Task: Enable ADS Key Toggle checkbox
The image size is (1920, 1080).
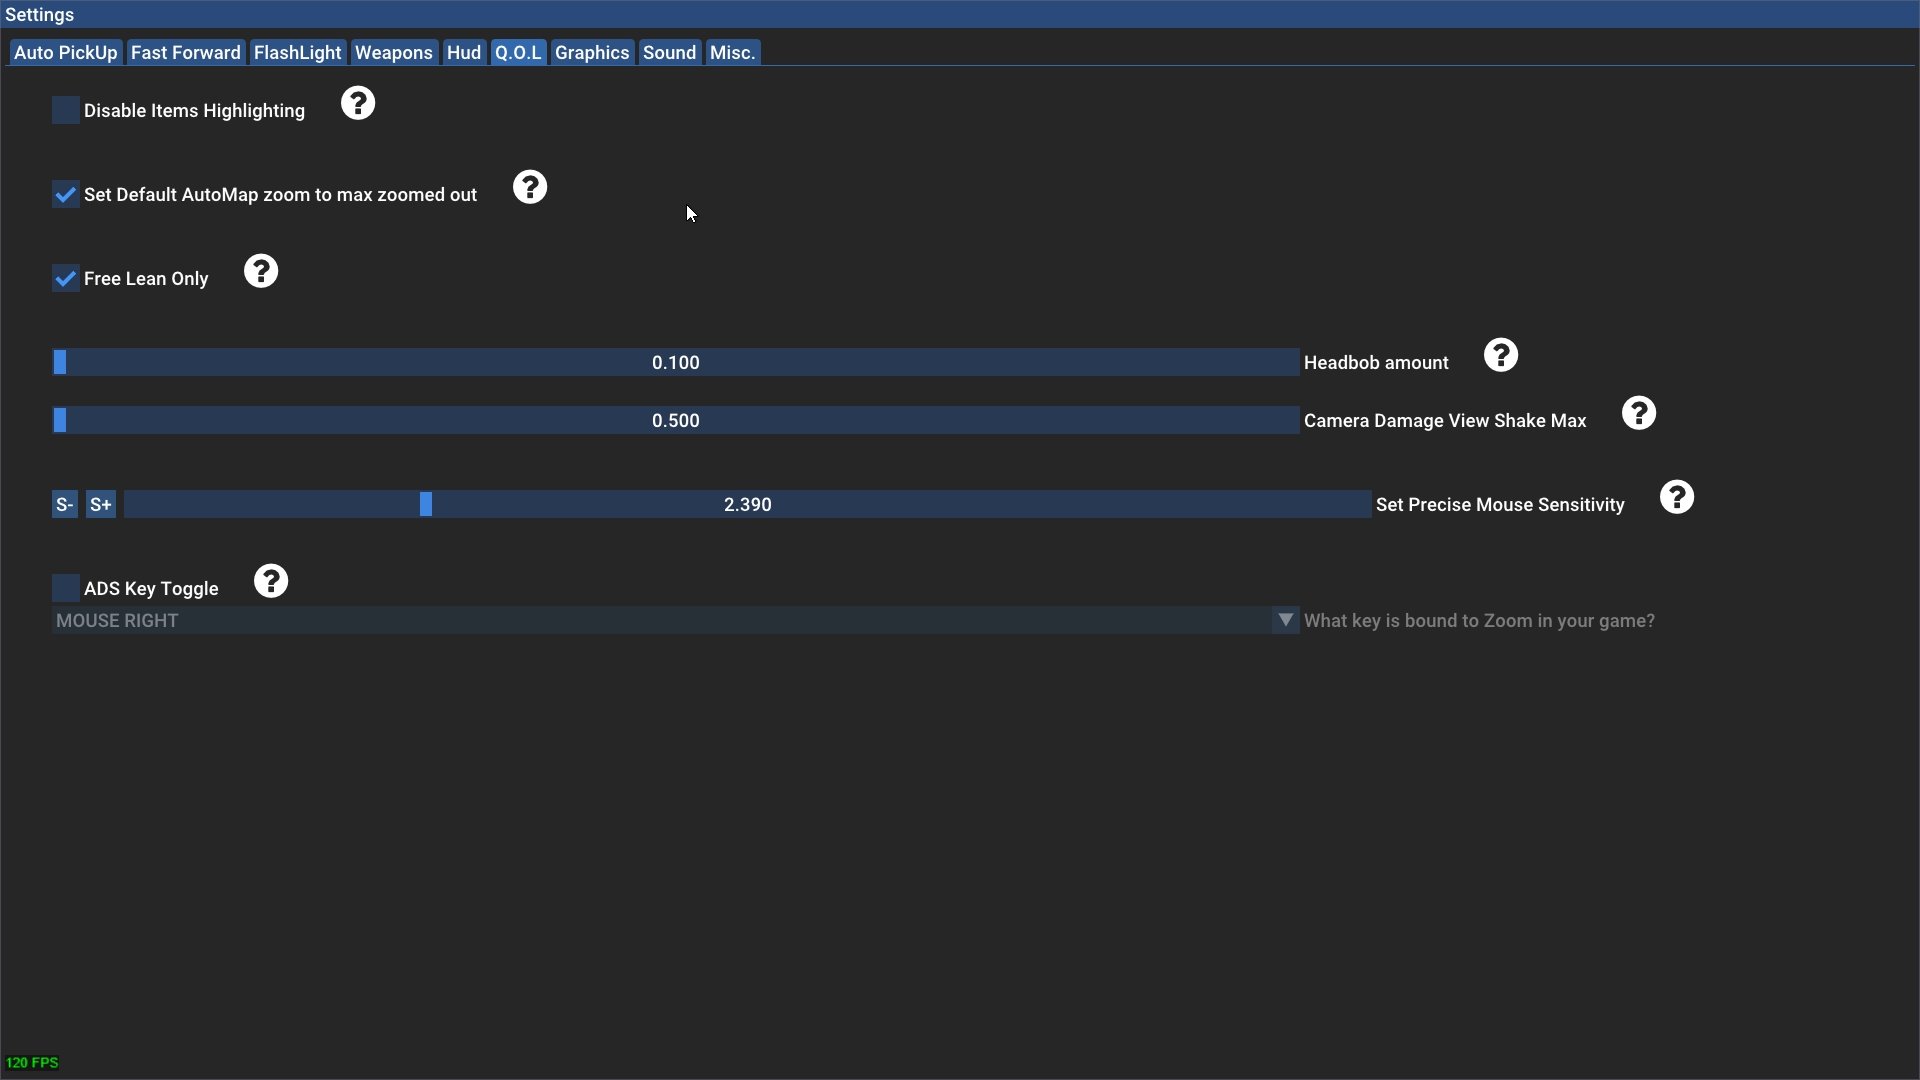Action: point(66,588)
